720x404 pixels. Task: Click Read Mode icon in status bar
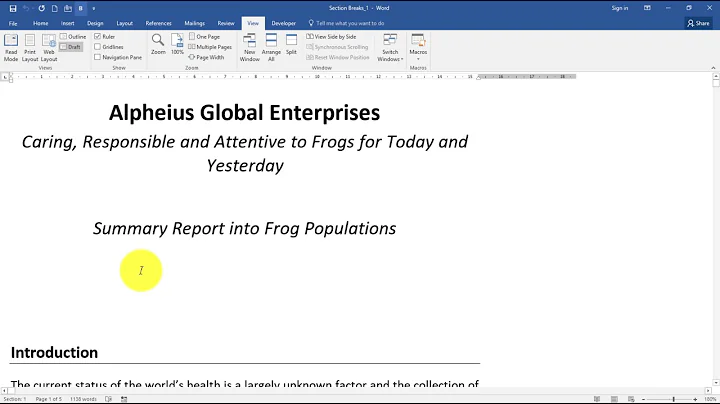tap(596, 399)
